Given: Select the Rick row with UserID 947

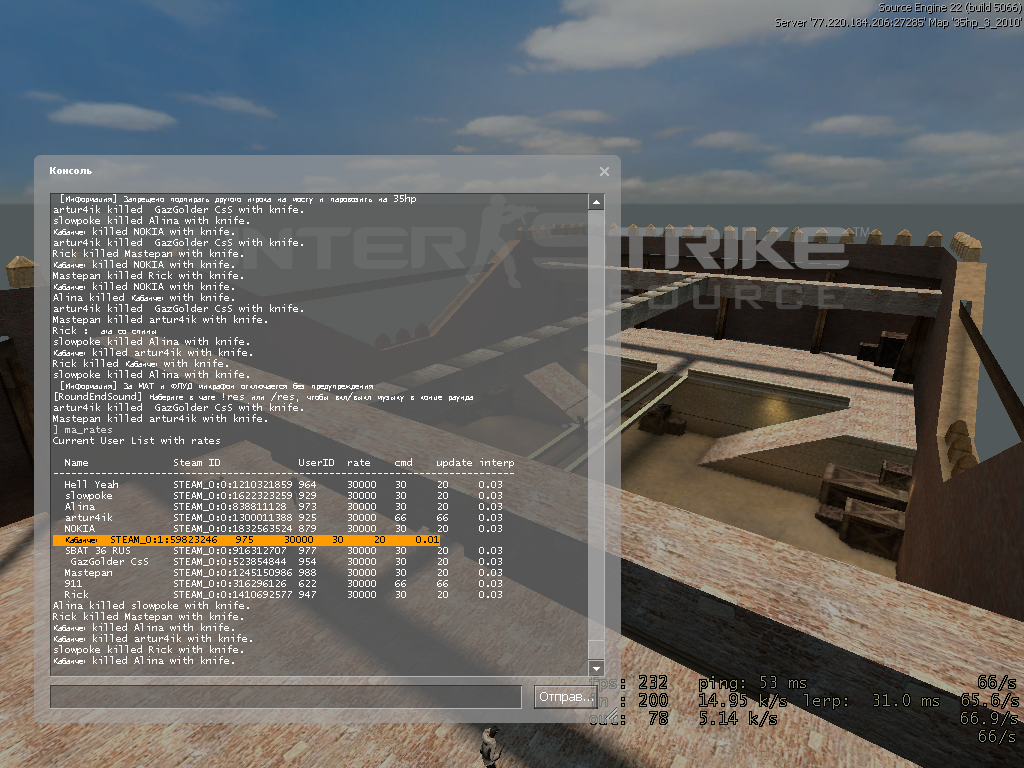Looking at the screenshot, I should (x=283, y=595).
